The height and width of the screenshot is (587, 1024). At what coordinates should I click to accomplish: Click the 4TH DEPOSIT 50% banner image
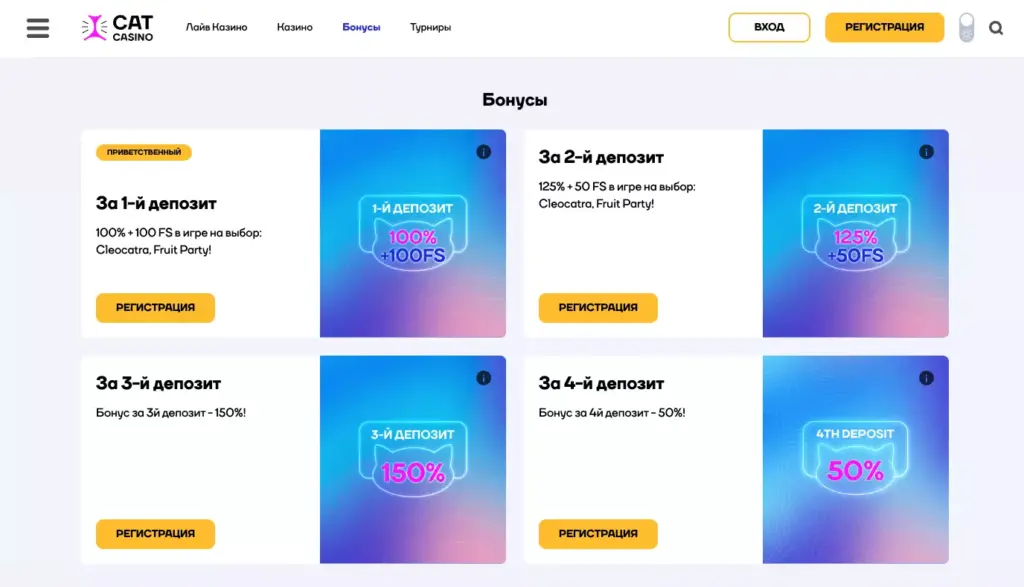(x=855, y=460)
